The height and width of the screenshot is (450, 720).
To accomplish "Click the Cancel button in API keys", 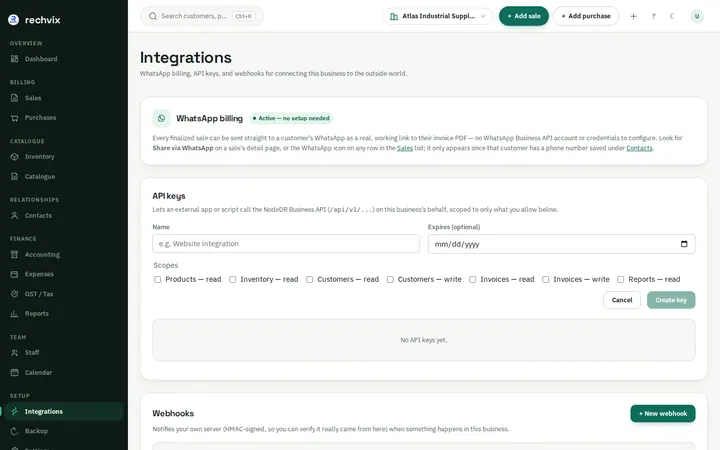I will [622, 300].
